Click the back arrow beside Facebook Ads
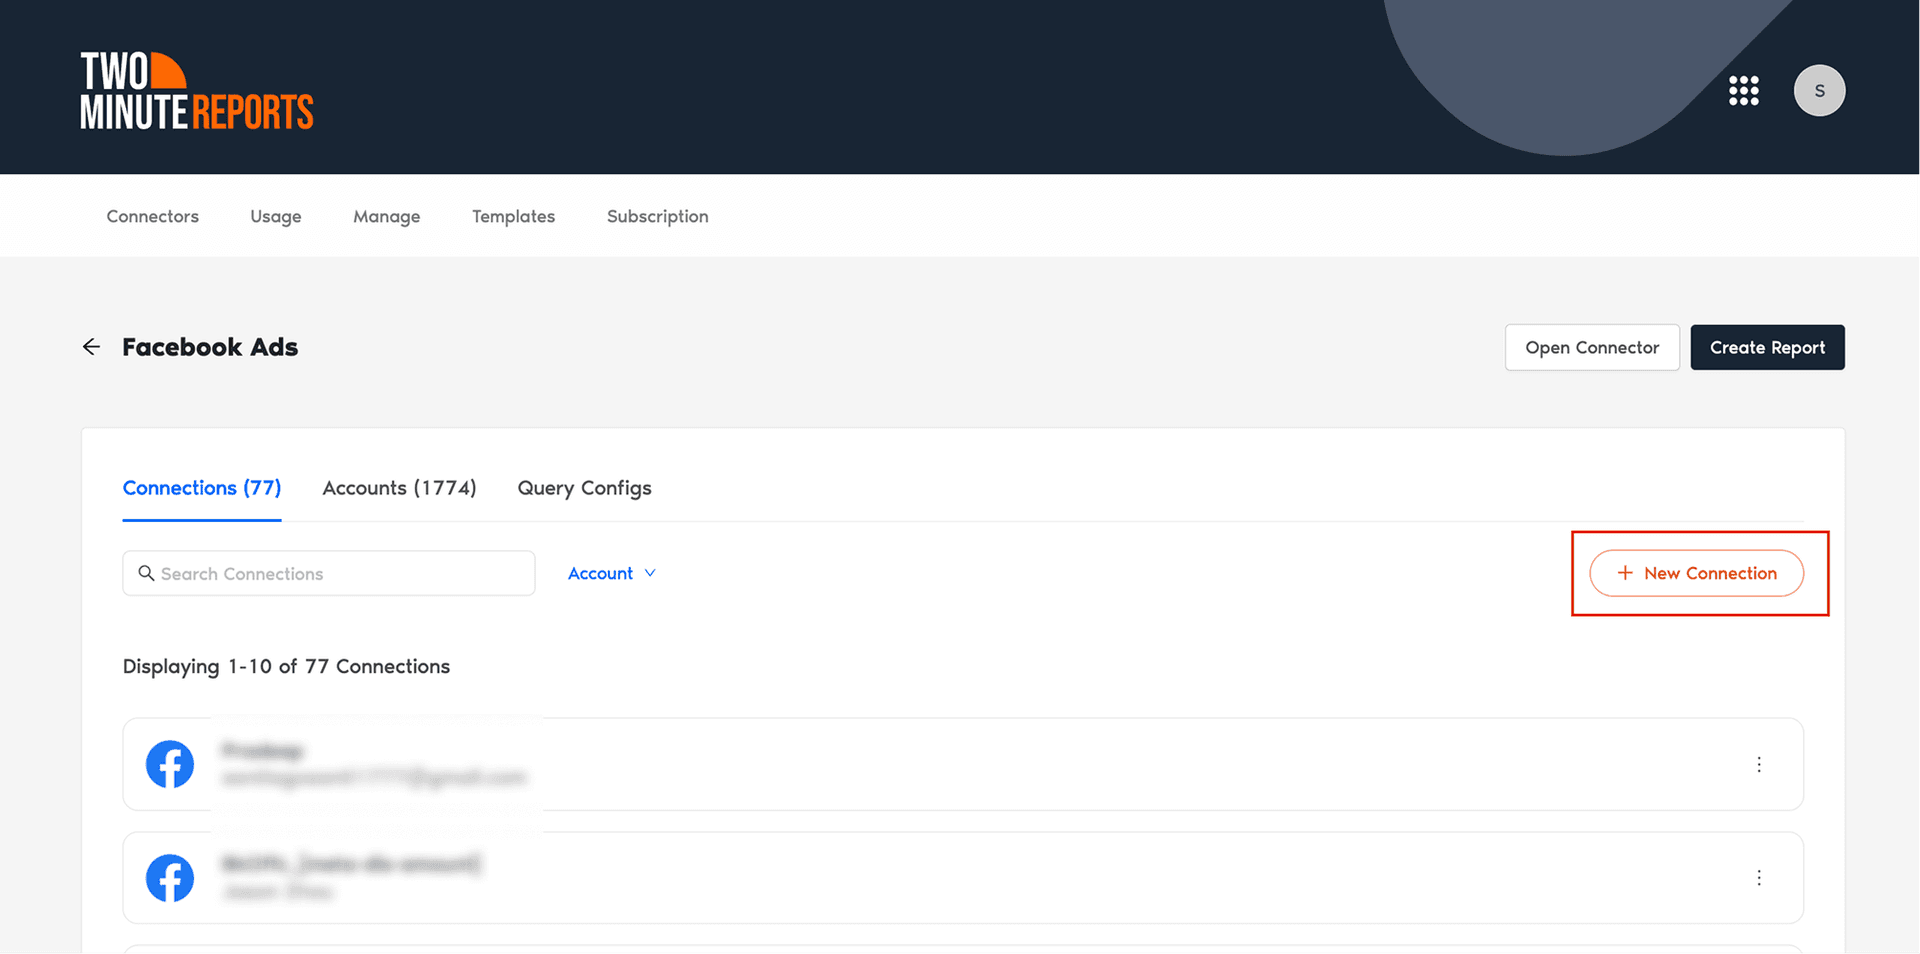This screenshot has width=1920, height=954. [91, 347]
